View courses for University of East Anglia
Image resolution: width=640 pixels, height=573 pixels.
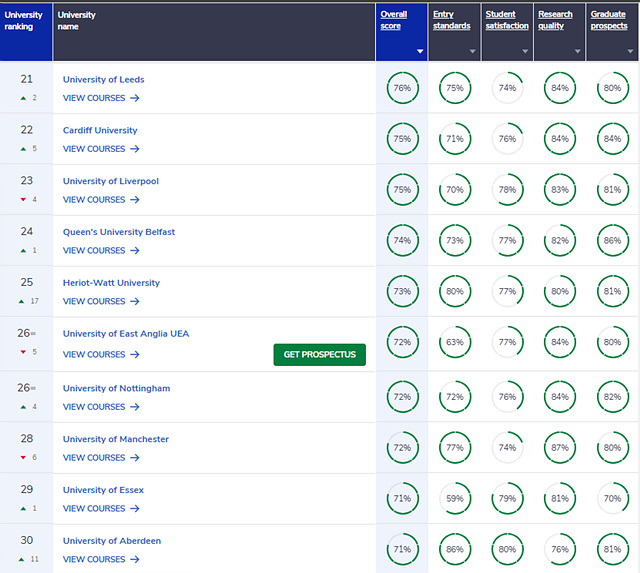101,355
